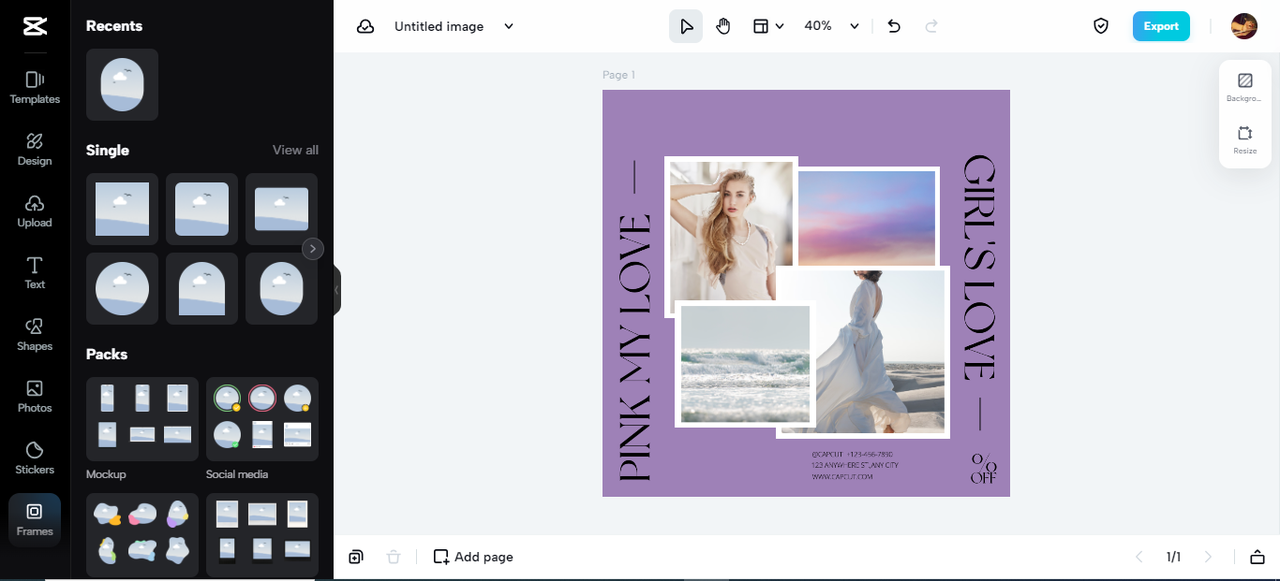The width and height of the screenshot is (1280, 581).
Task: Open the layers icon at bottom right
Action: pos(1257,557)
